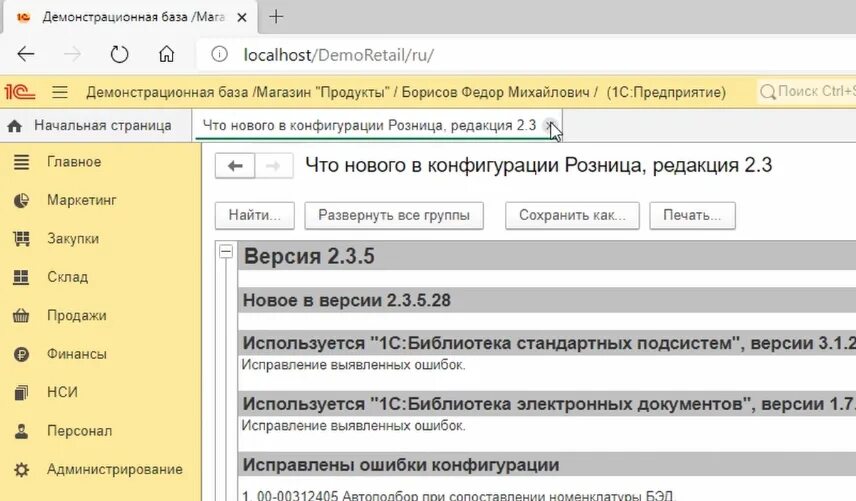
Task: Go forward with the form's right arrow button
Action: tap(274, 166)
